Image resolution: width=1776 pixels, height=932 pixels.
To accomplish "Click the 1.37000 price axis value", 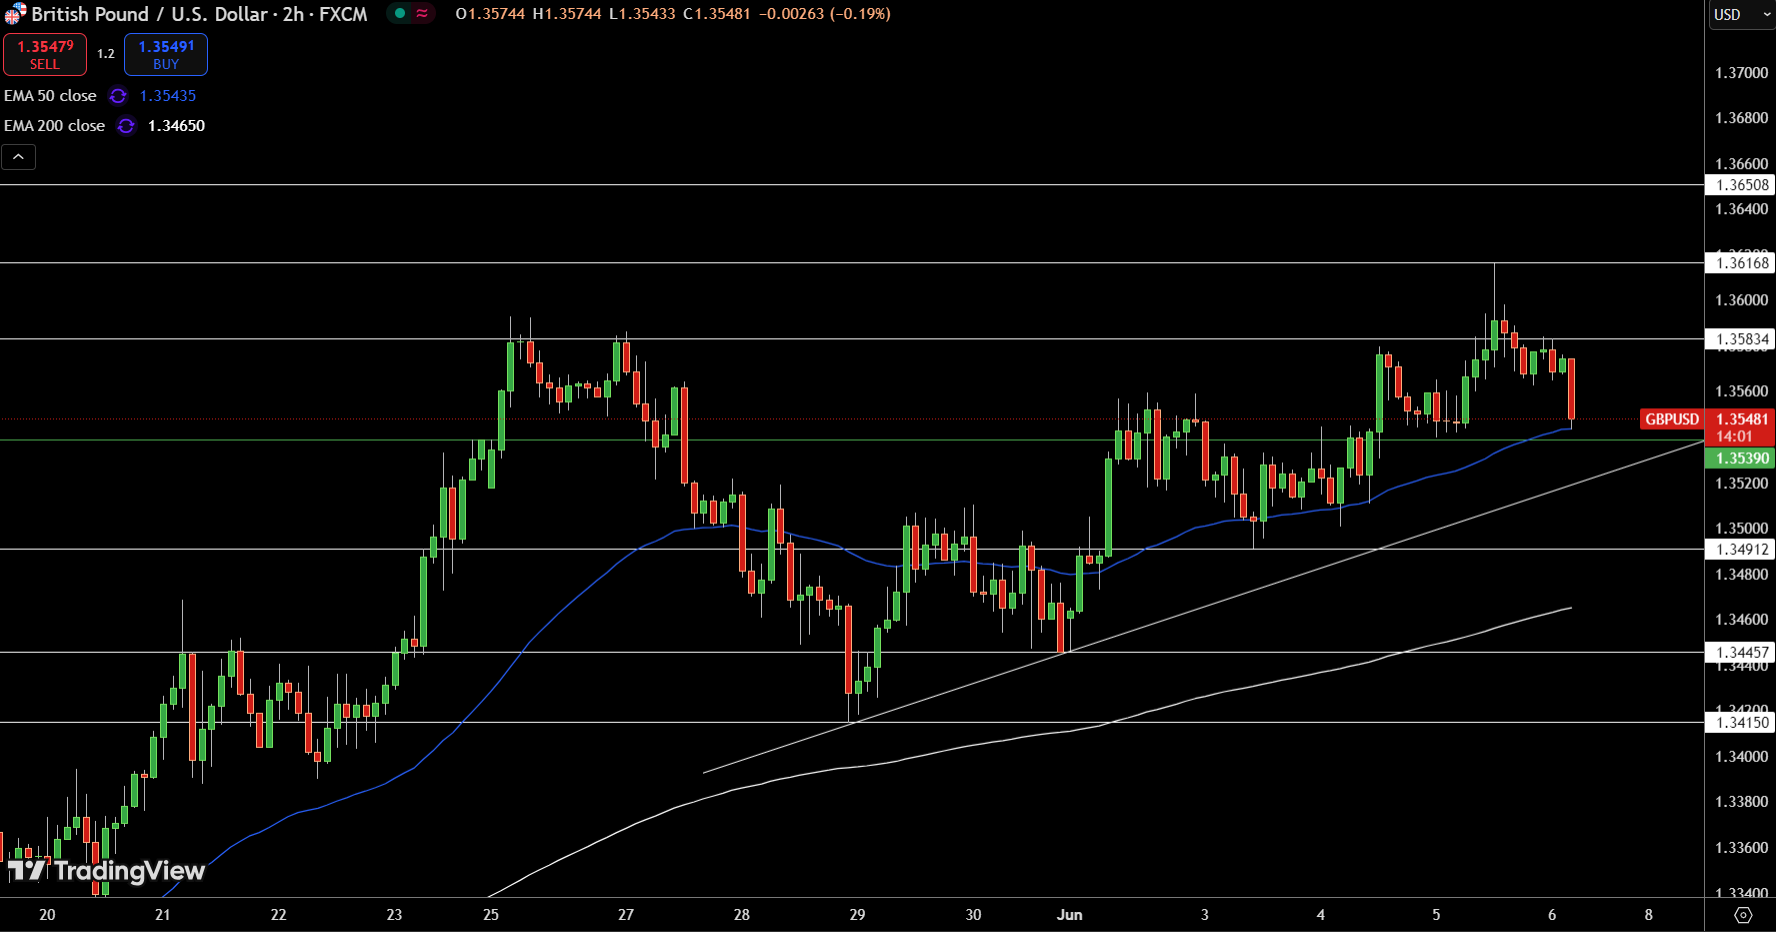I will [x=1741, y=73].
